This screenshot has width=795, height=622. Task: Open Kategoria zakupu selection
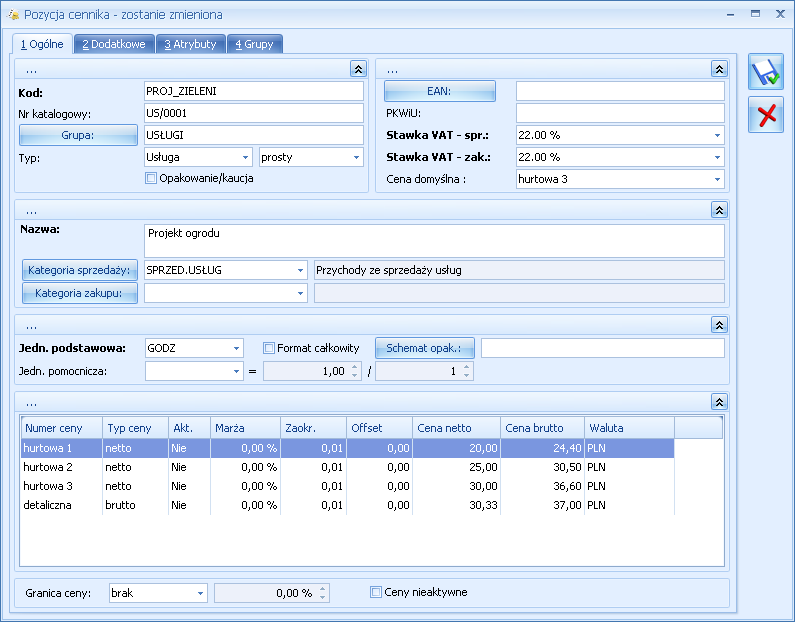point(80,293)
